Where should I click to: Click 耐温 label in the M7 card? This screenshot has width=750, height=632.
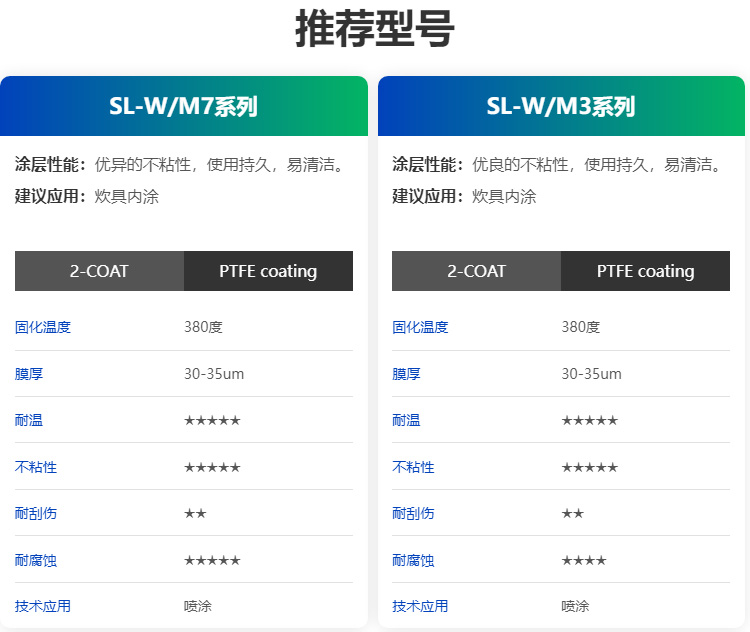click(29, 420)
